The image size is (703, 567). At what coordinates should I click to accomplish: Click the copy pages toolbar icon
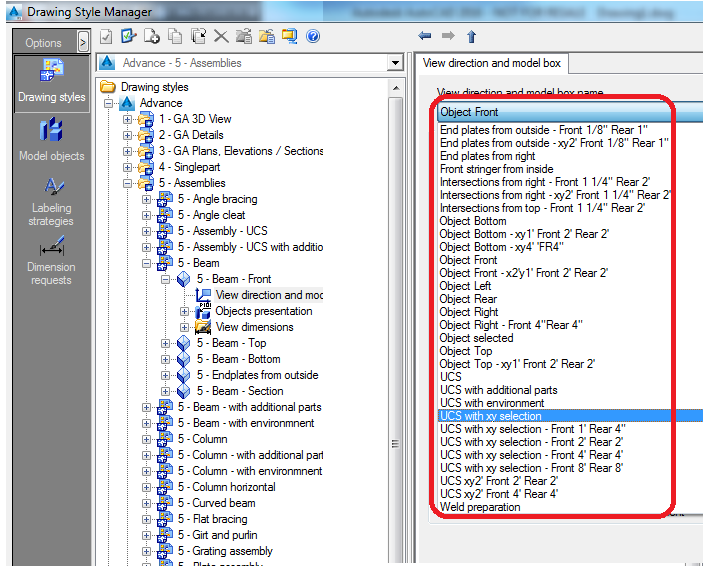[175, 36]
